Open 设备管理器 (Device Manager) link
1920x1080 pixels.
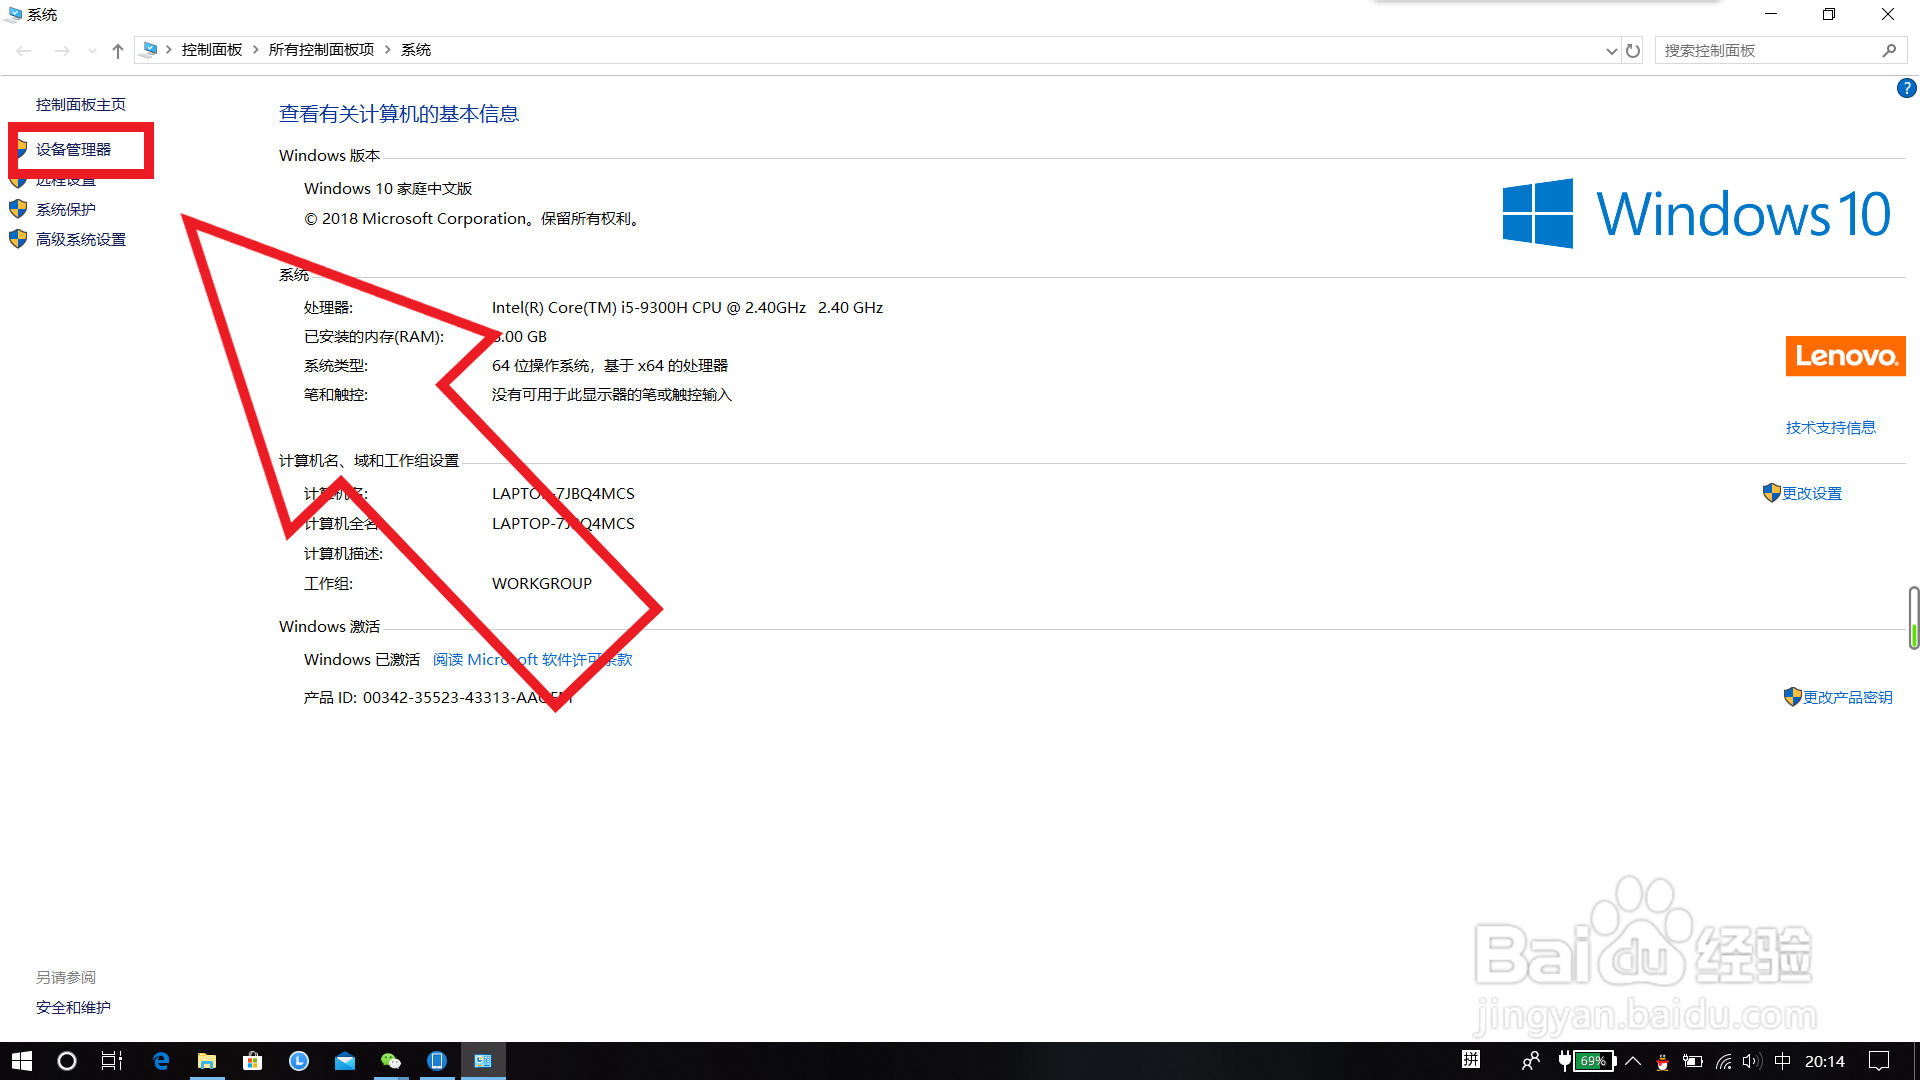[73, 150]
